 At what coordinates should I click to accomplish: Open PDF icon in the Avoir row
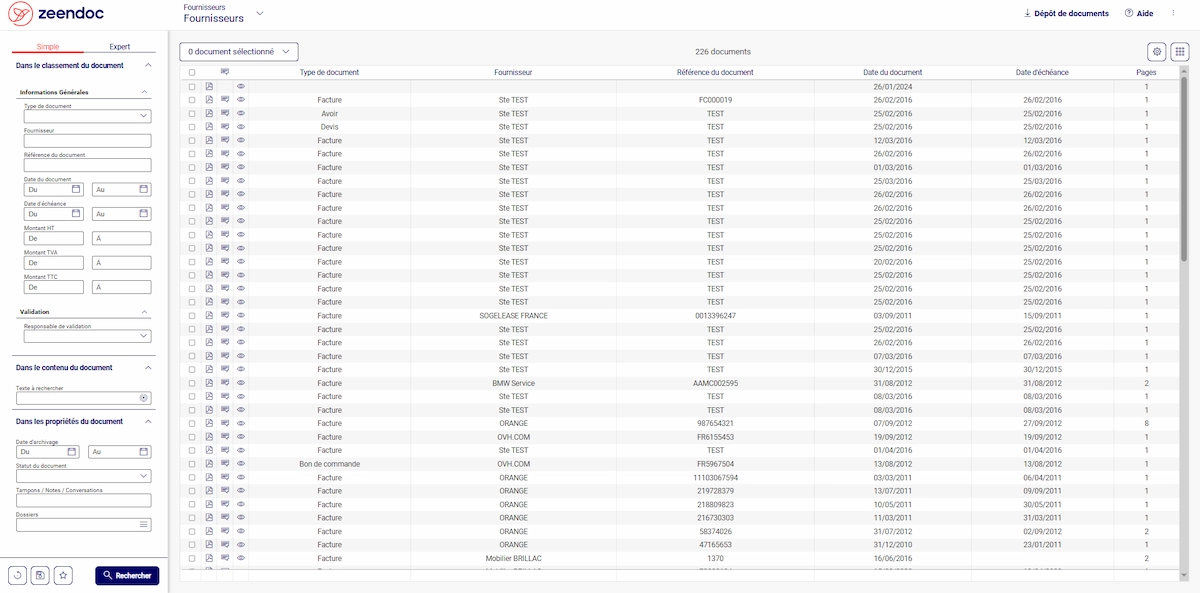pos(209,114)
